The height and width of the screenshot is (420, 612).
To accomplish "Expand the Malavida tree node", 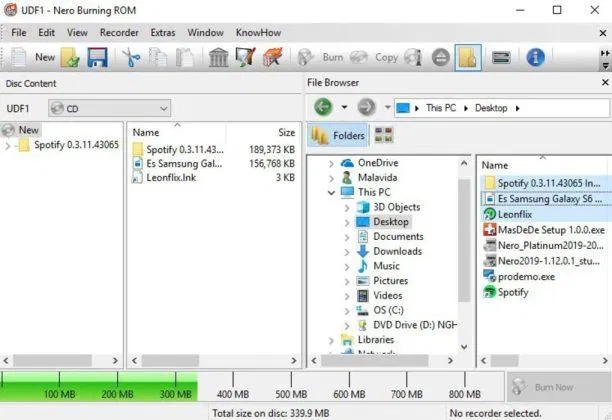I will tap(331, 178).
